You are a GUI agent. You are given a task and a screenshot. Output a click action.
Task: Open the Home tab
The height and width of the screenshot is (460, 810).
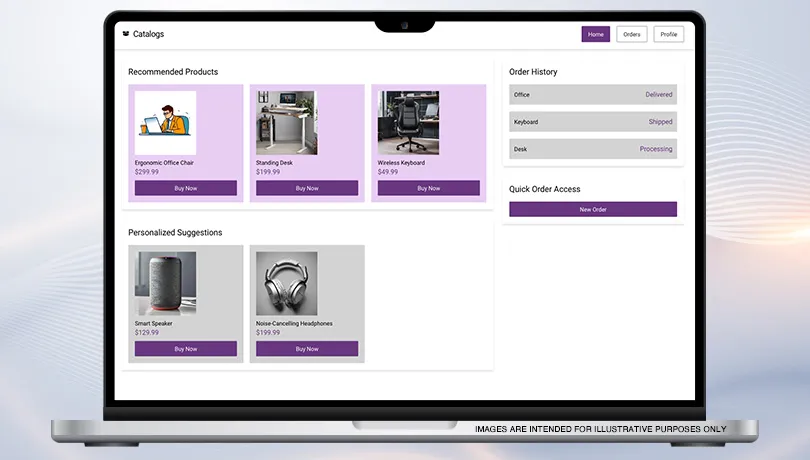click(595, 34)
